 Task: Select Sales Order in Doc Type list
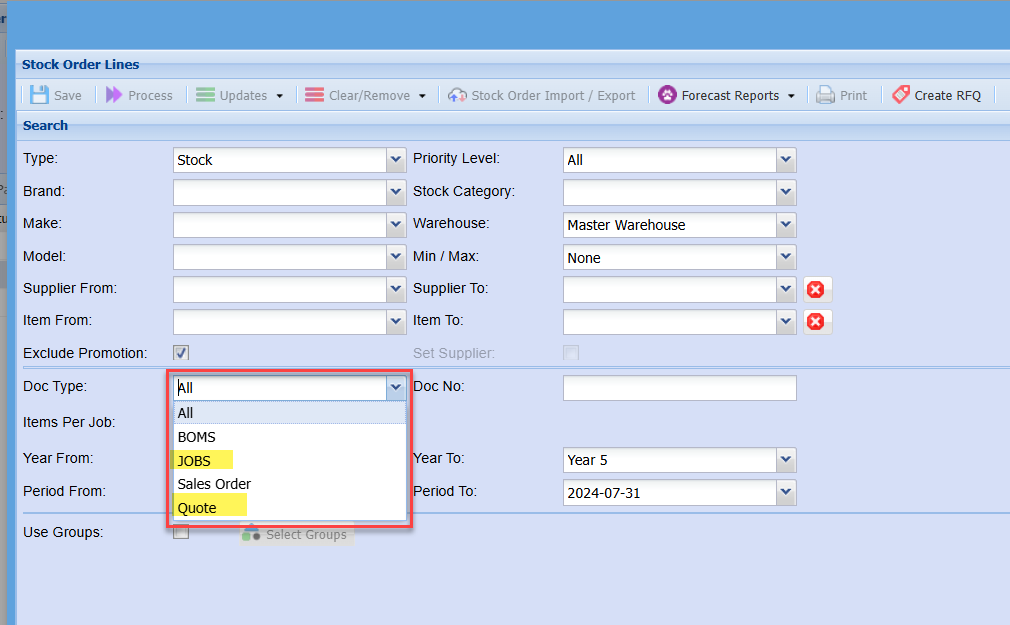pos(290,484)
